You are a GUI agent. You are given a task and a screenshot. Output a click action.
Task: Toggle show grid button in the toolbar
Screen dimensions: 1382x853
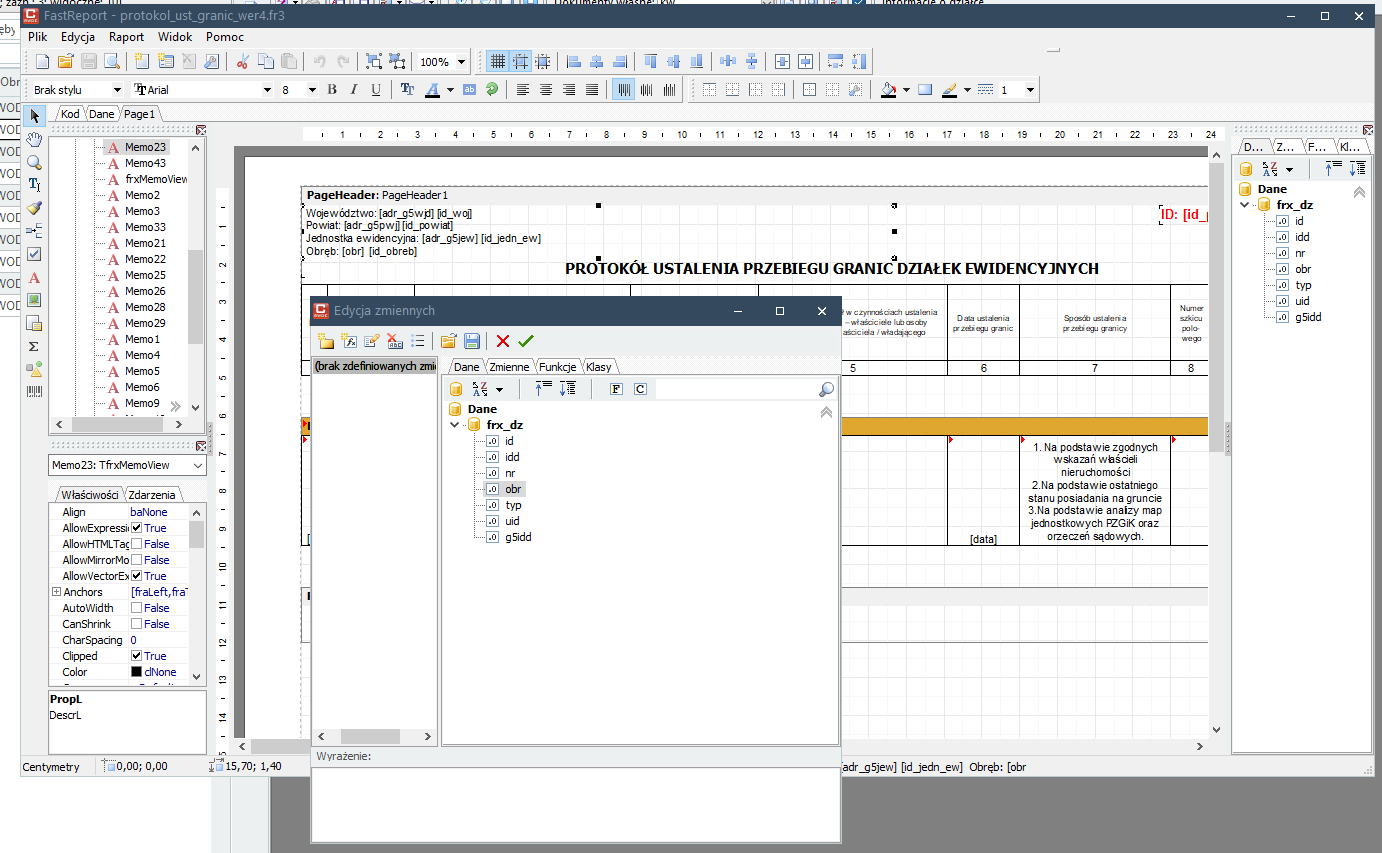pyautogui.click(x=497, y=62)
